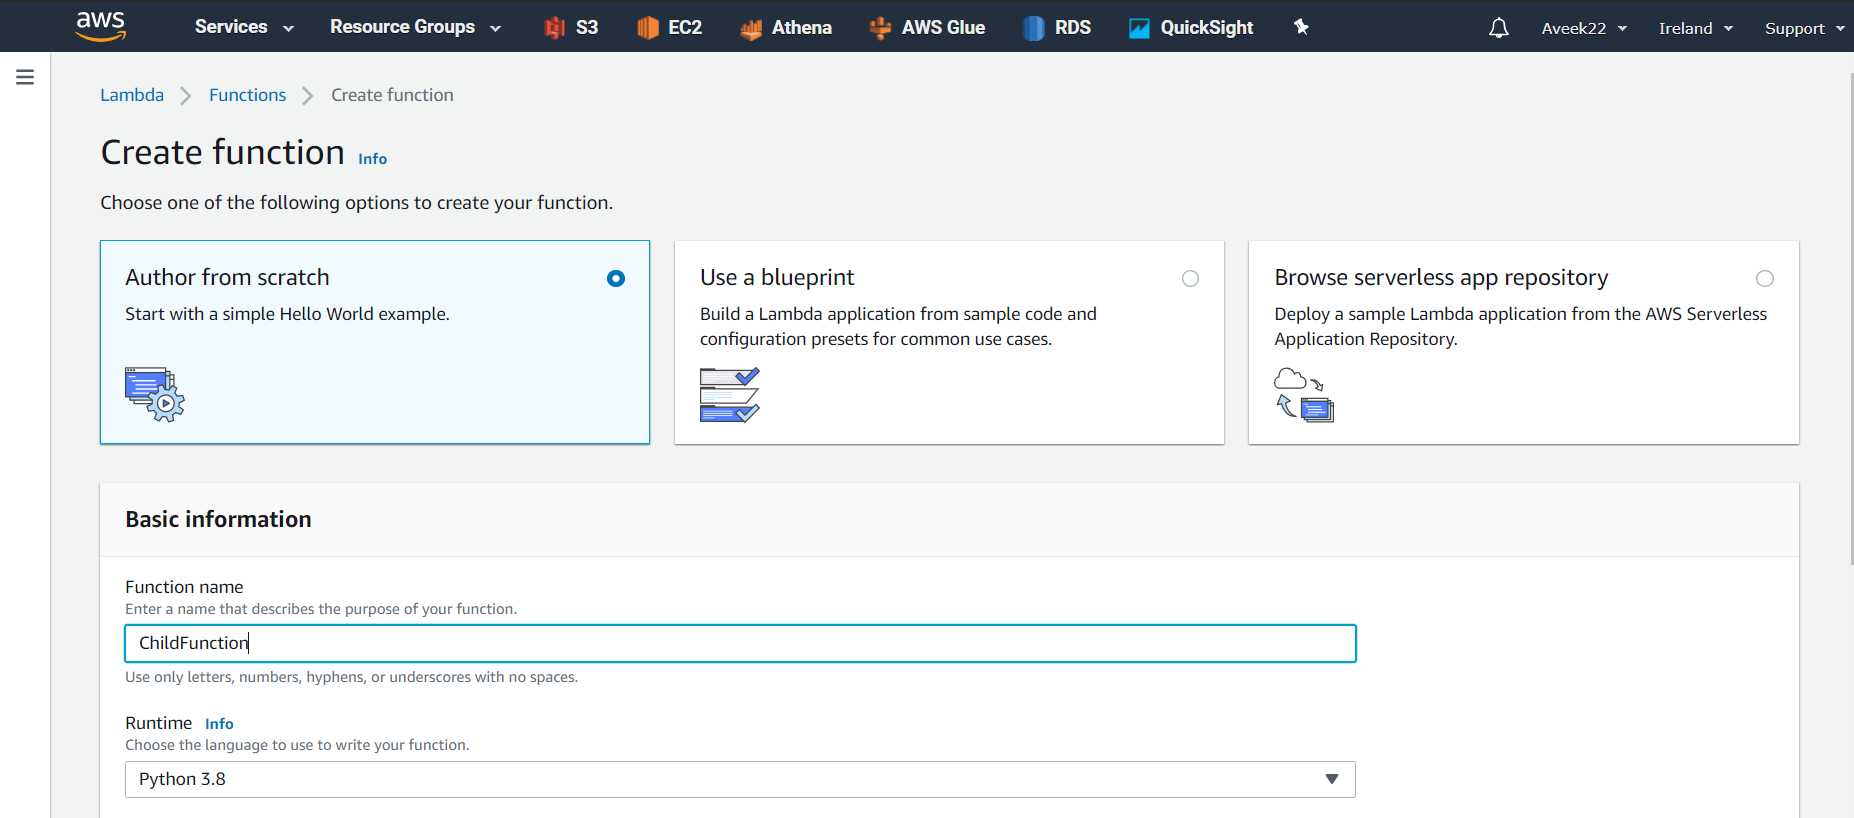The height and width of the screenshot is (818, 1854).
Task: Open the notifications bell
Action: point(1498,28)
